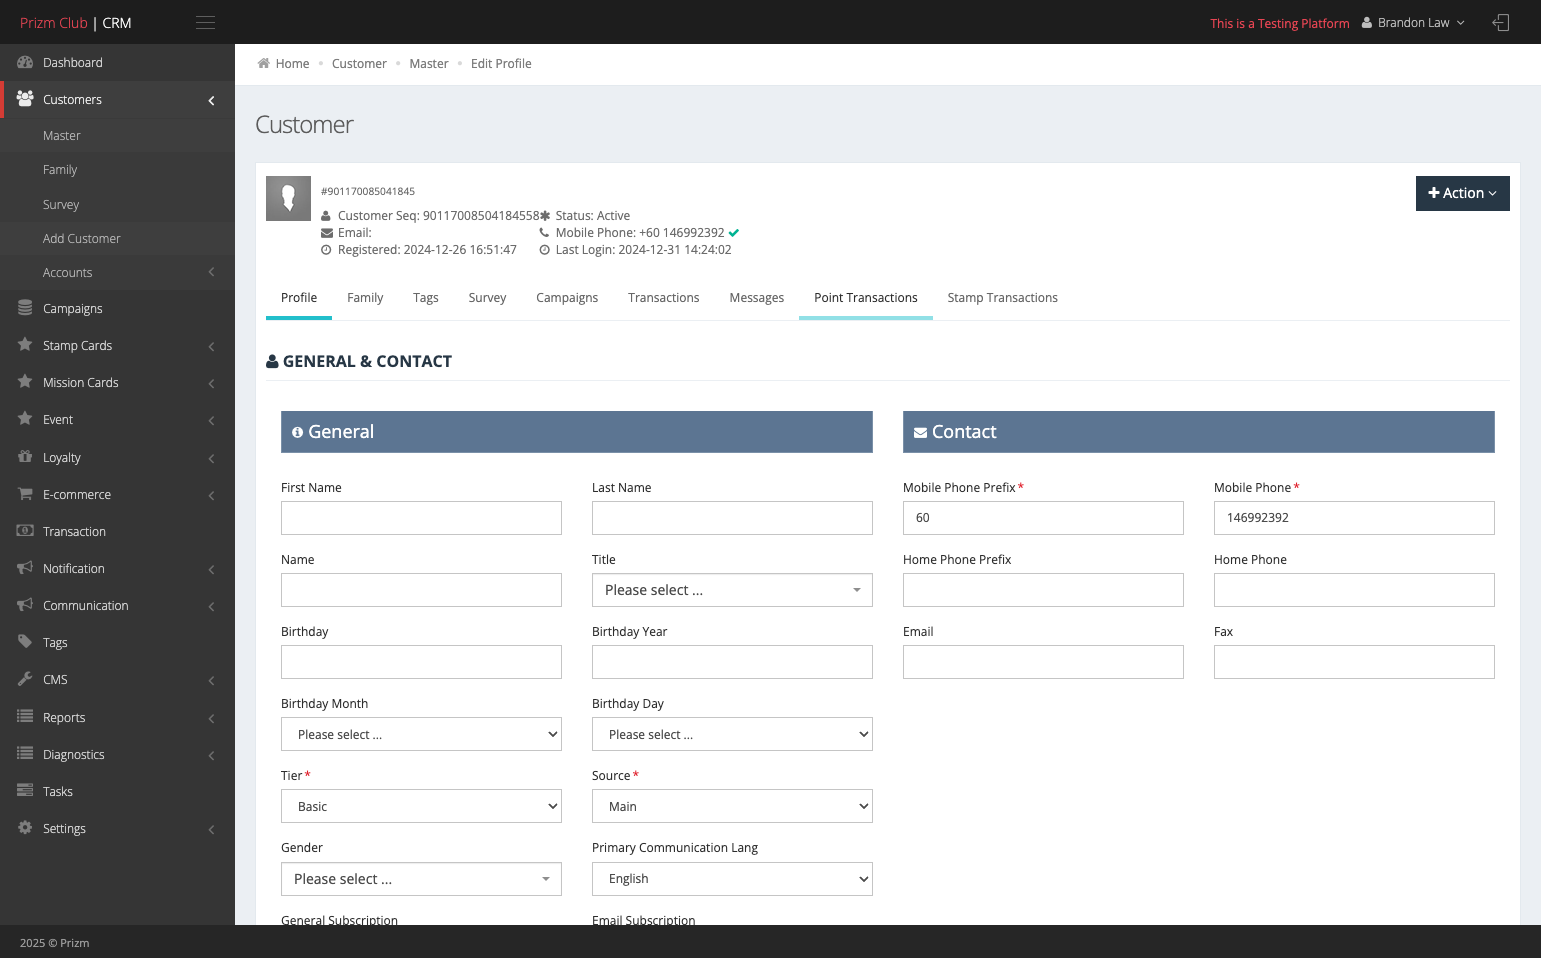This screenshot has height=958, width=1541.
Task: Click the CMS wrench icon
Action: (x=25, y=679)
